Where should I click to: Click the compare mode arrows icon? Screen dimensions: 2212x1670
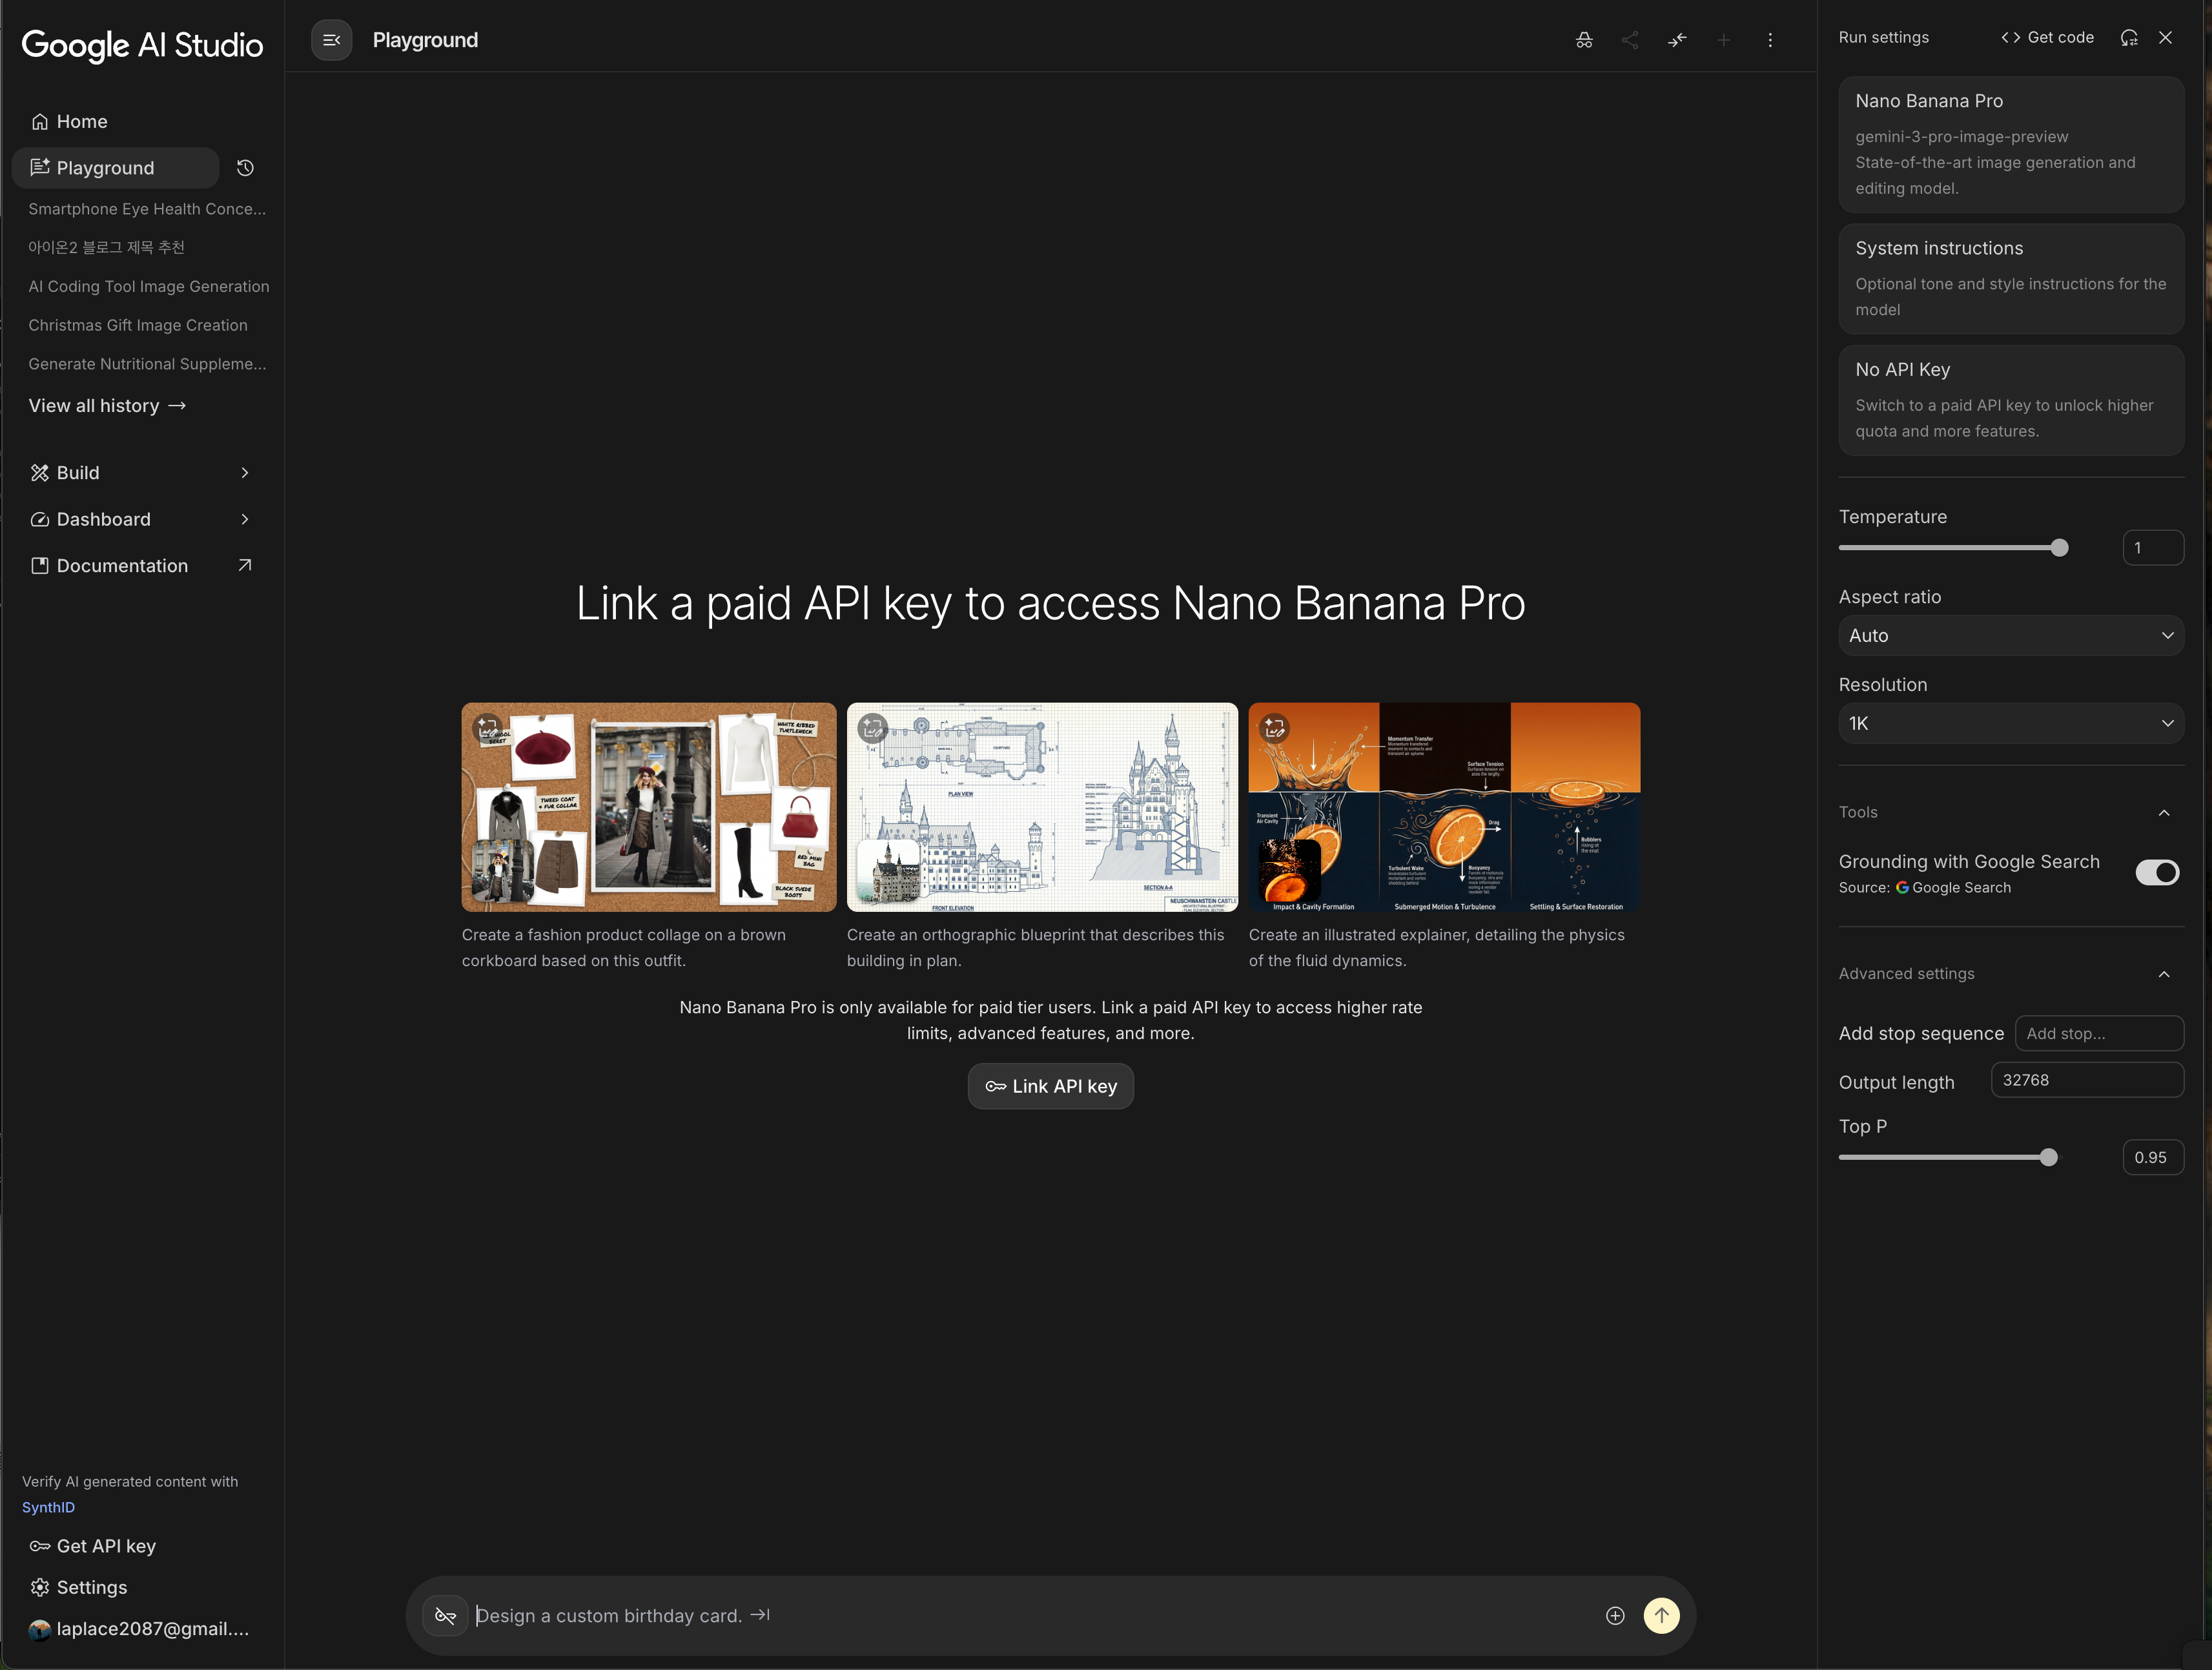pyautogui.click(x=1677, y=40)
